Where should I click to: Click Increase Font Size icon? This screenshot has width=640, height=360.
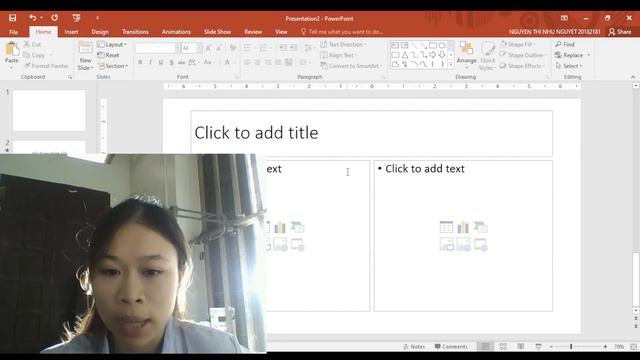[x=209, y=48]
